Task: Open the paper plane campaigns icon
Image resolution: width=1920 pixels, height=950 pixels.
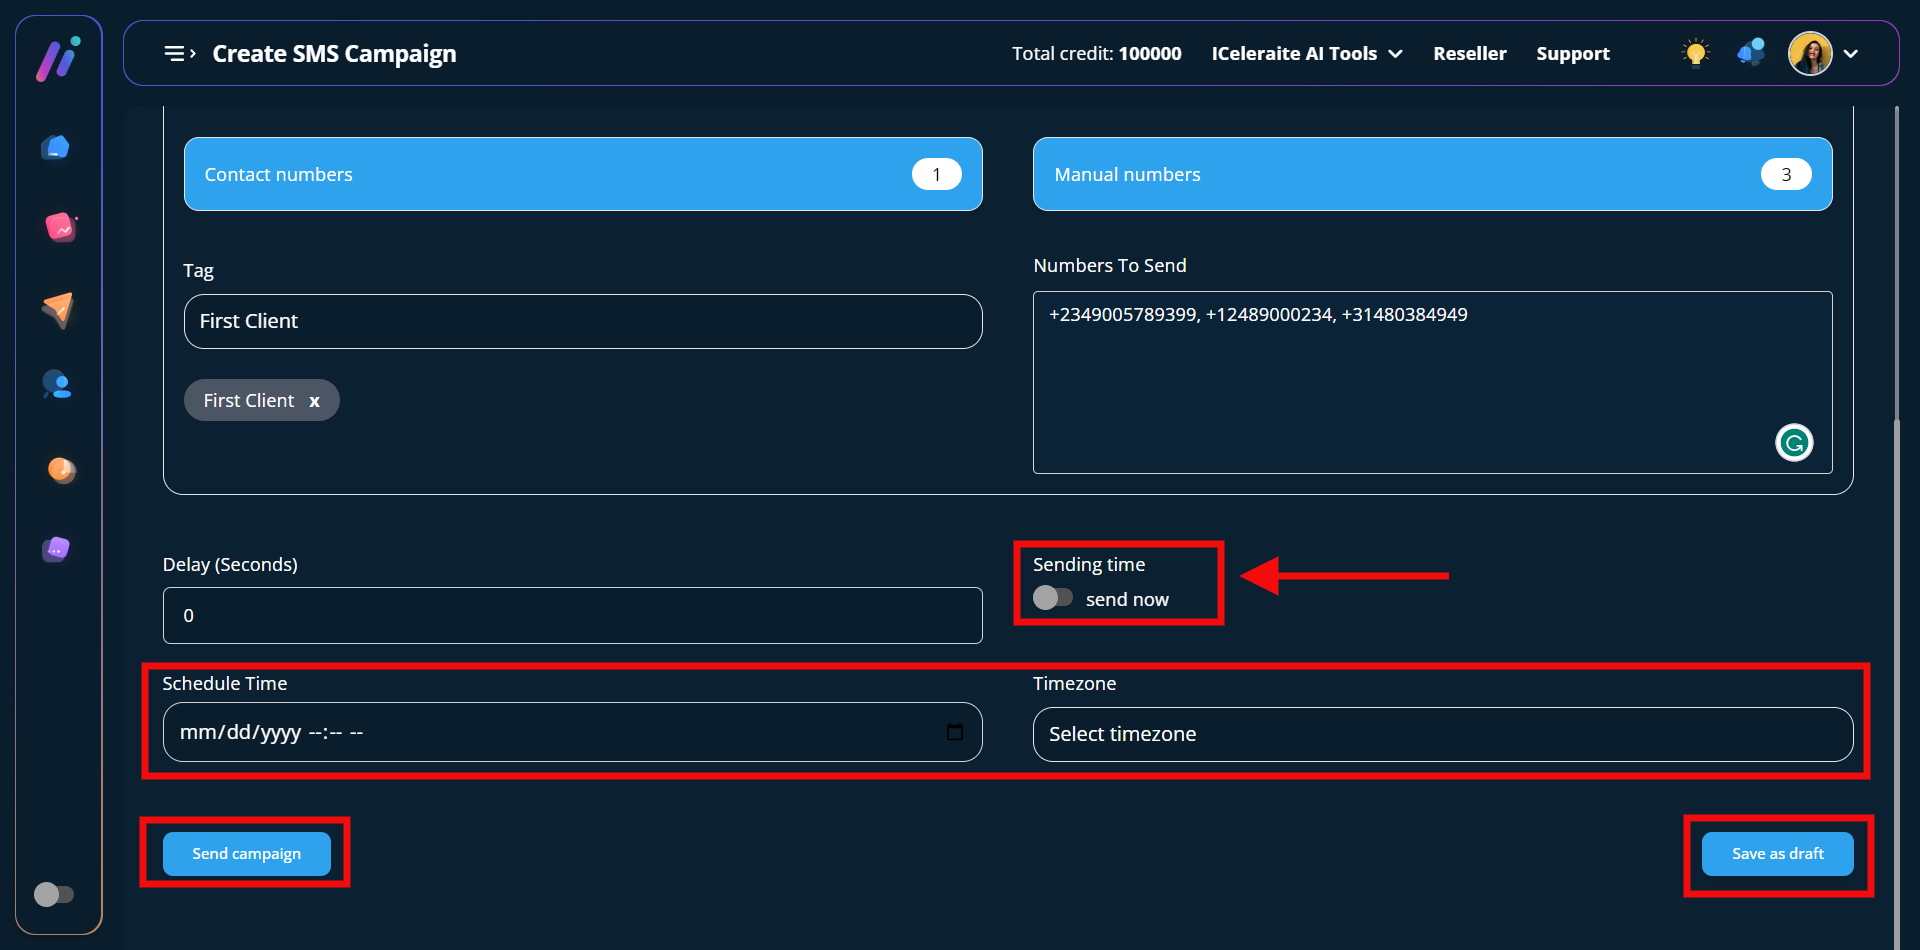Action: tap(58, 309)
